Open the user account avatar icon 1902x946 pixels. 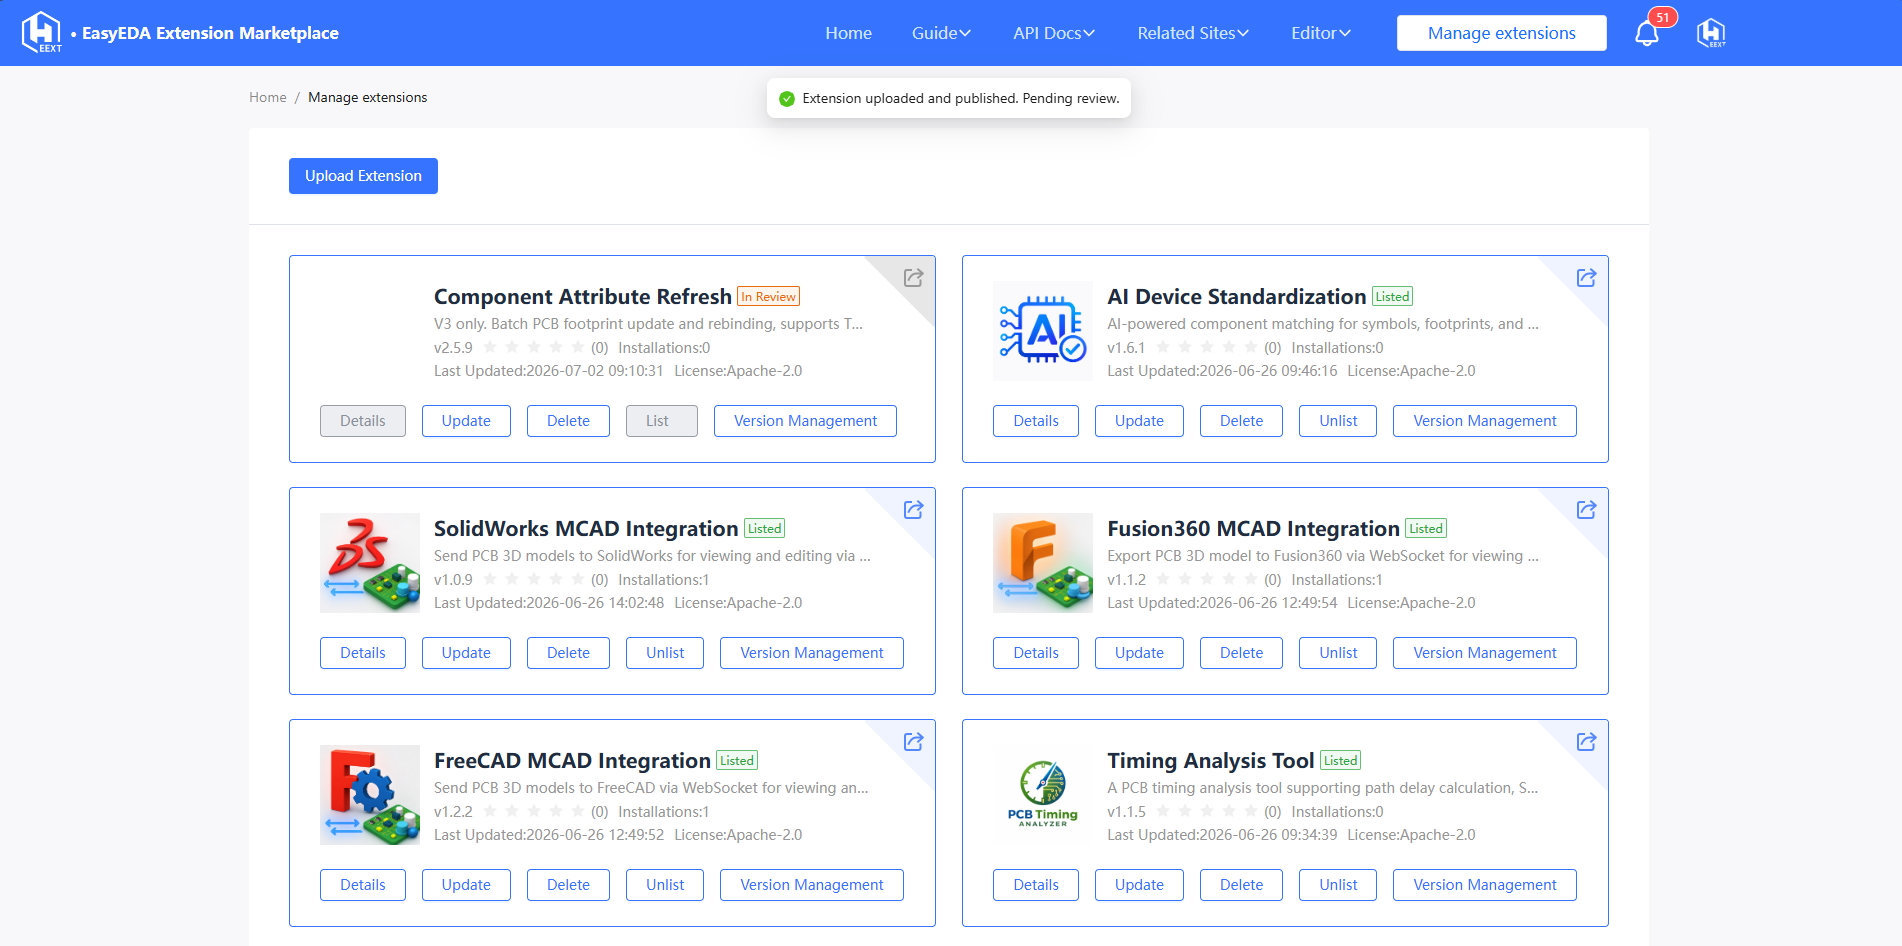click(1711, 33)
